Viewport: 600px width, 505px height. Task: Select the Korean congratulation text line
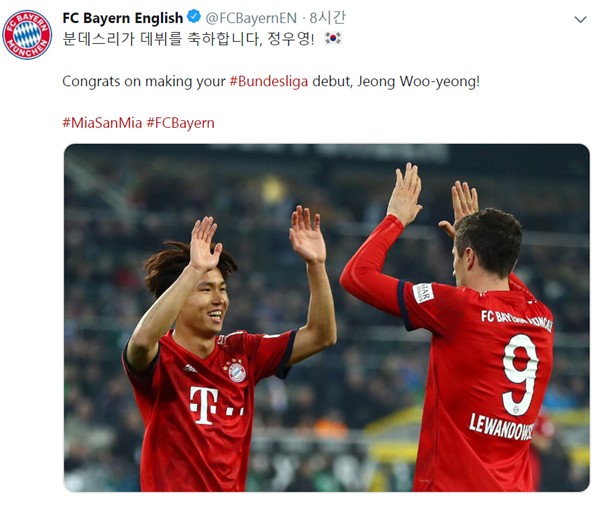tap(188, 39)
